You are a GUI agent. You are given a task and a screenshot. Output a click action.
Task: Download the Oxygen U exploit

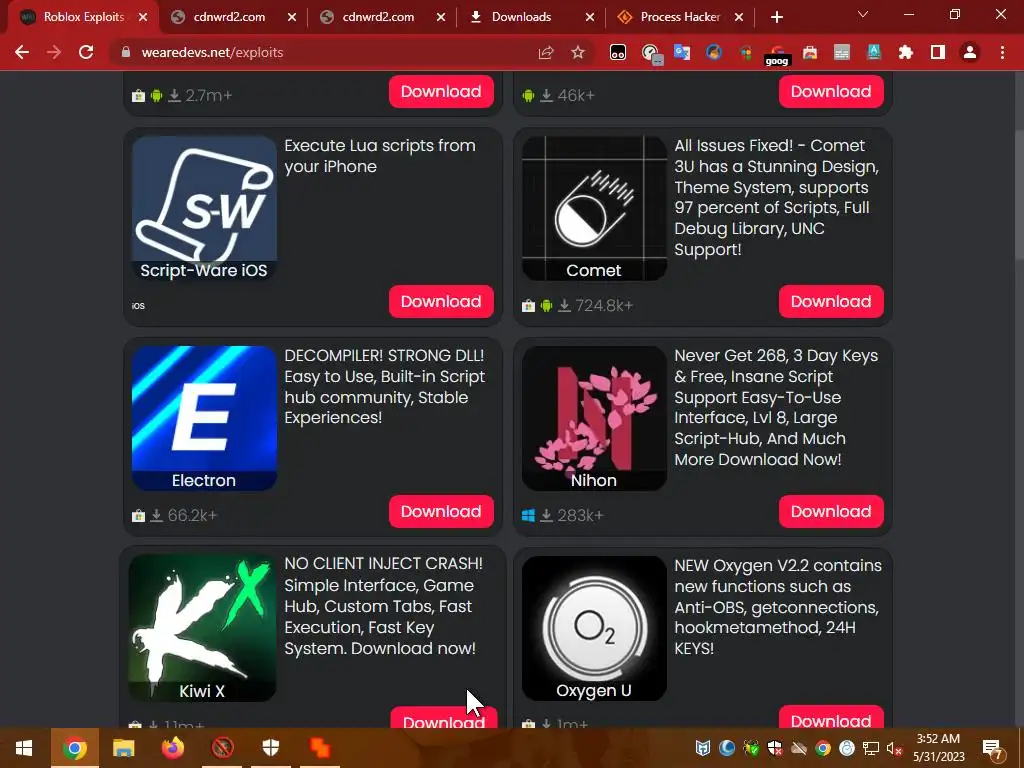(831, 717)
